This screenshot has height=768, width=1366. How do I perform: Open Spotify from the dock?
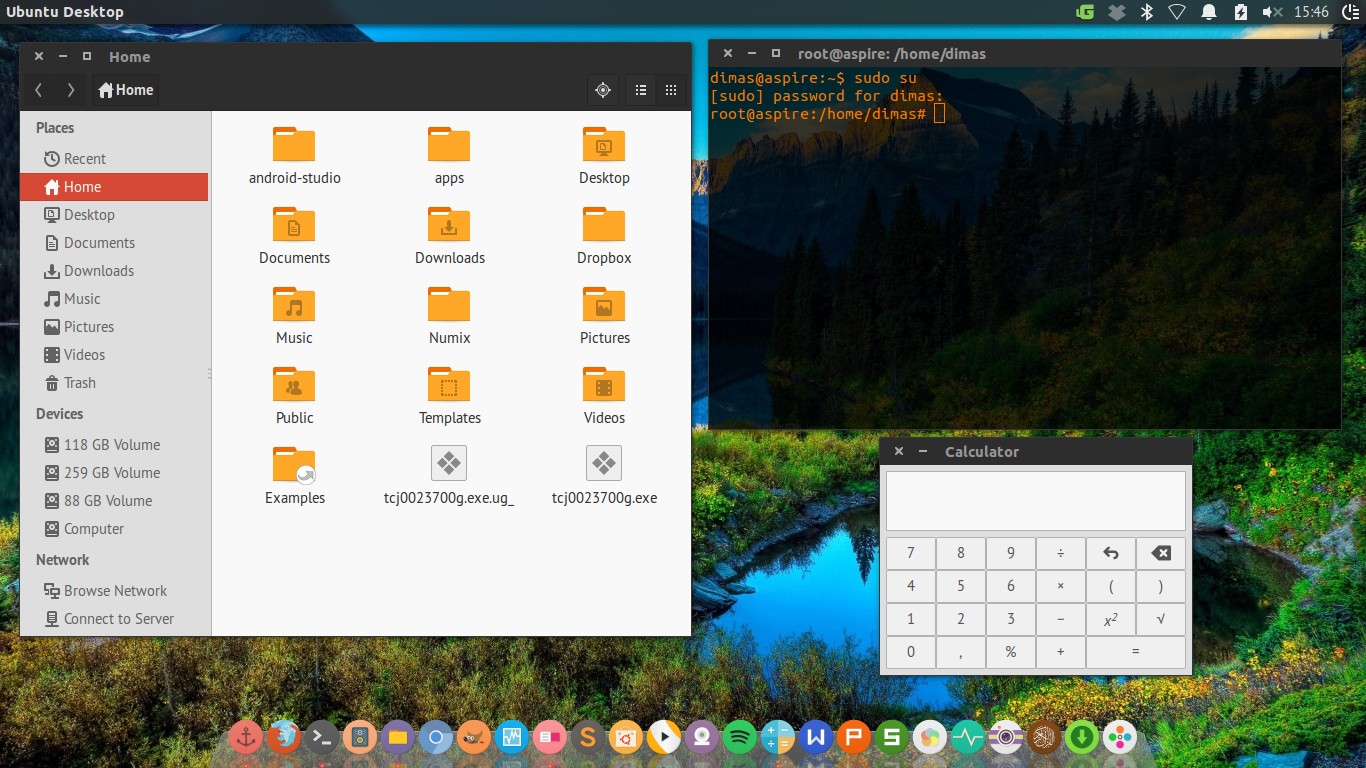pos(739,737)
